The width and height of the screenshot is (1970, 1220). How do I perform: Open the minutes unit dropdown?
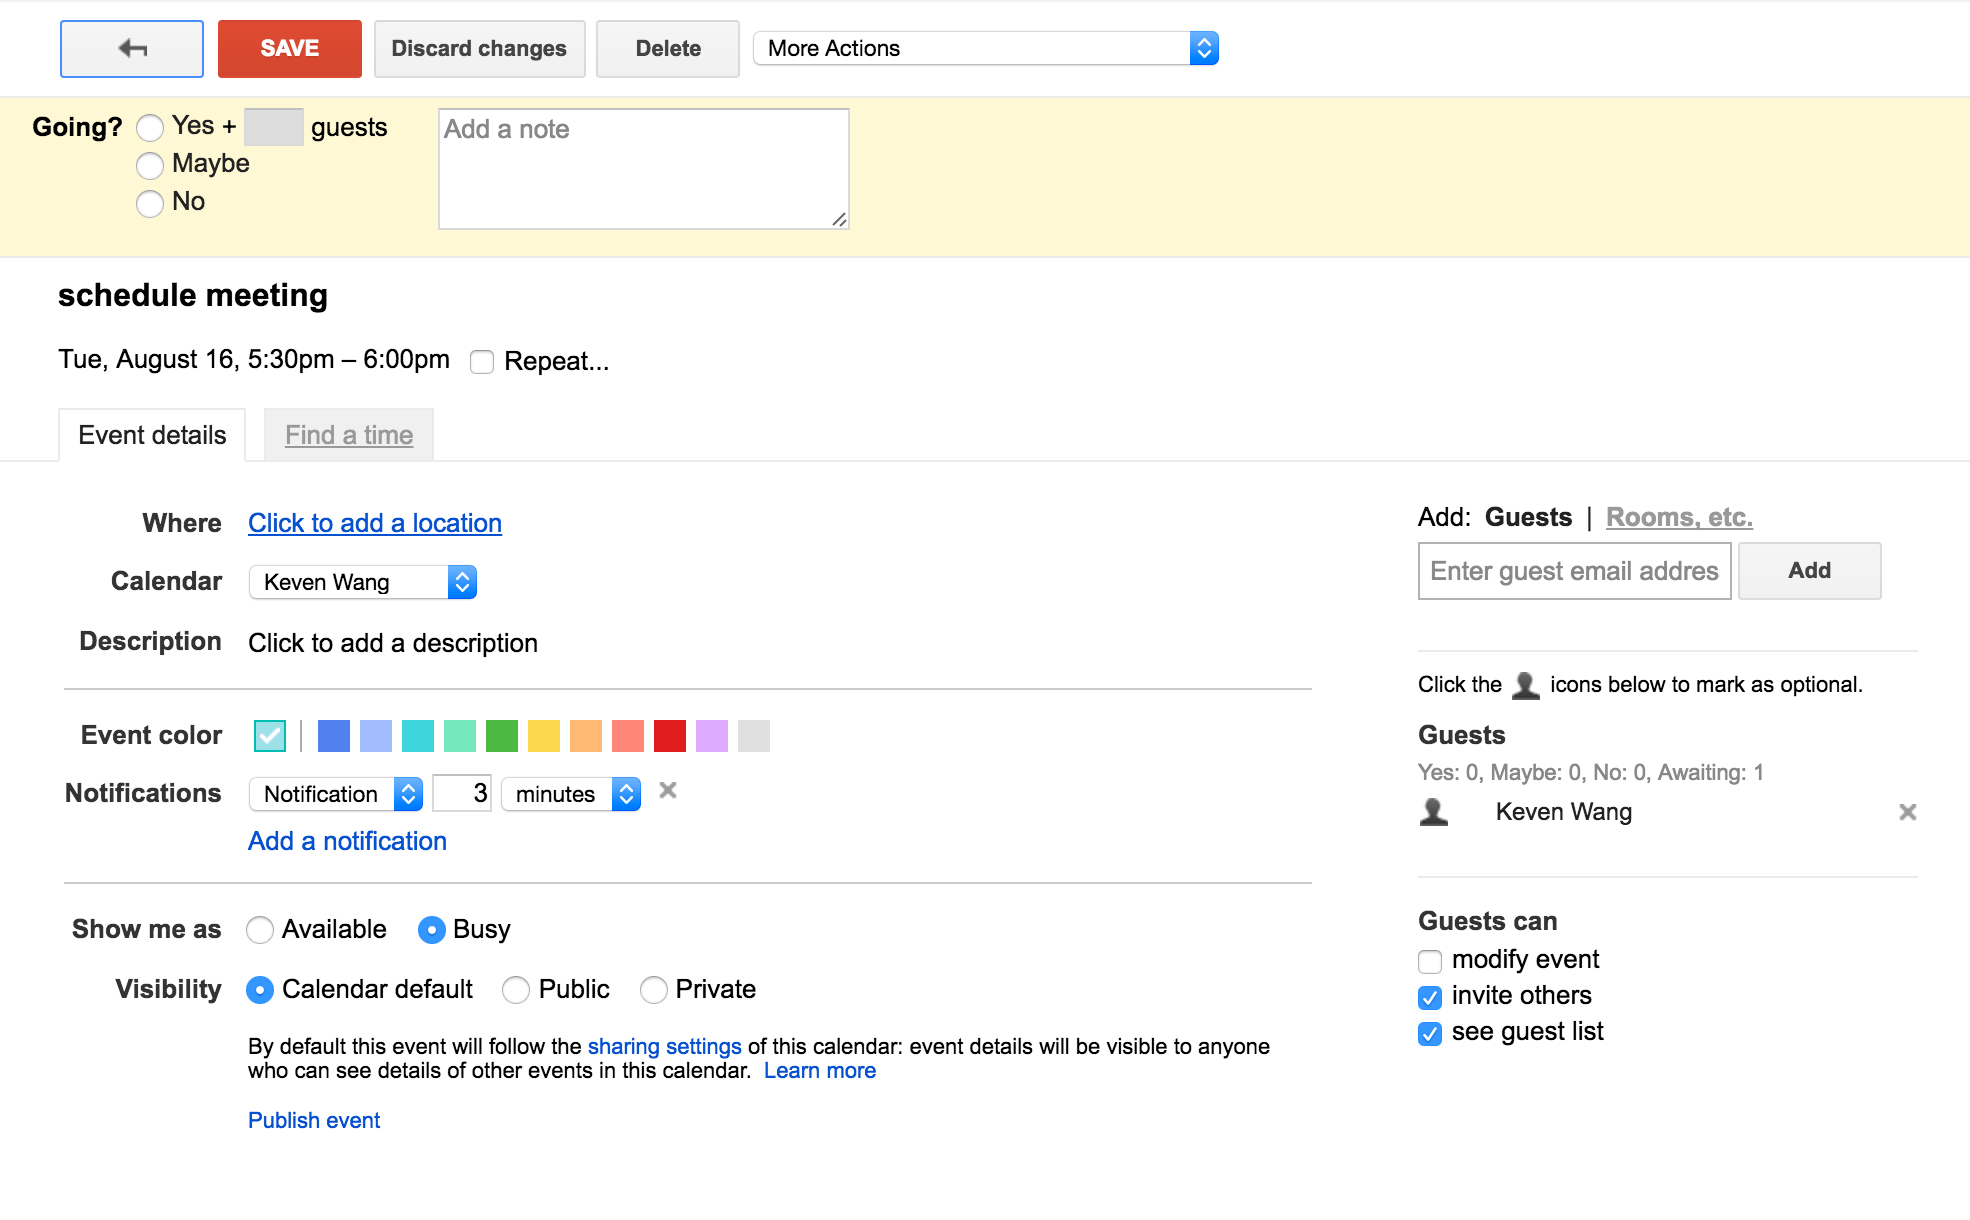(571, 794)
